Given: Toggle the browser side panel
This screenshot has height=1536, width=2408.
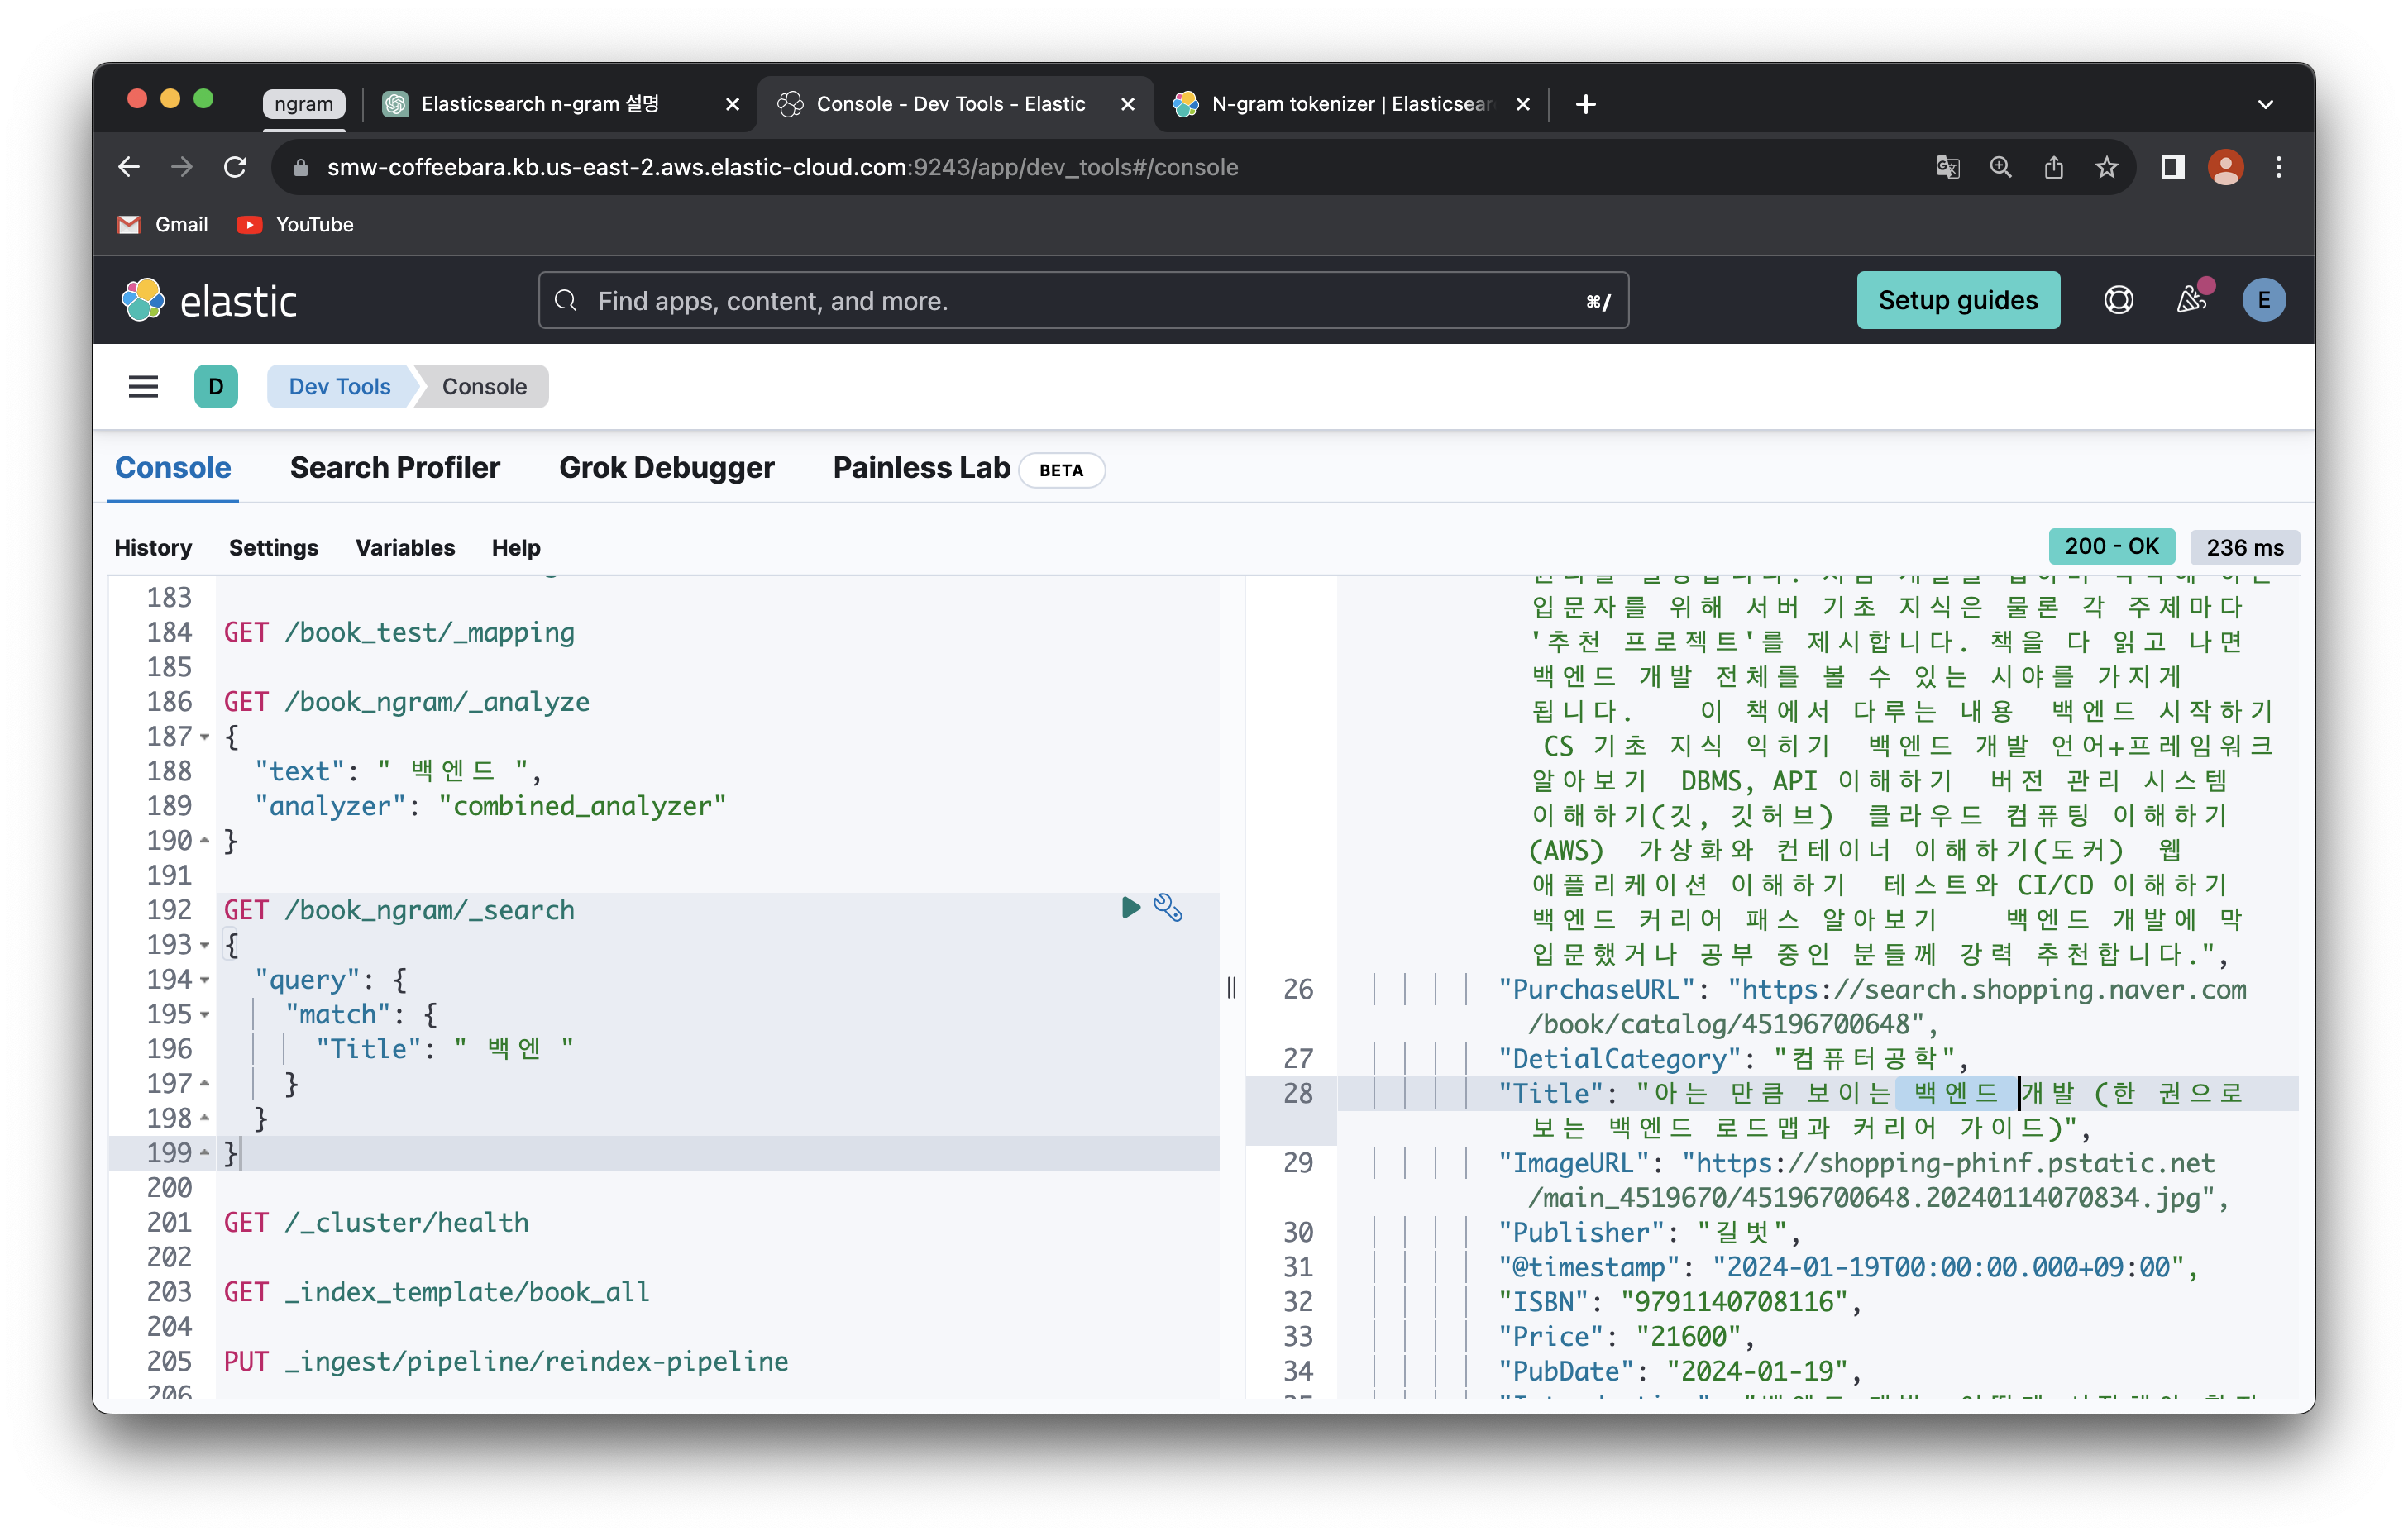Looking at the screenshot, I should coord(2172,167).
